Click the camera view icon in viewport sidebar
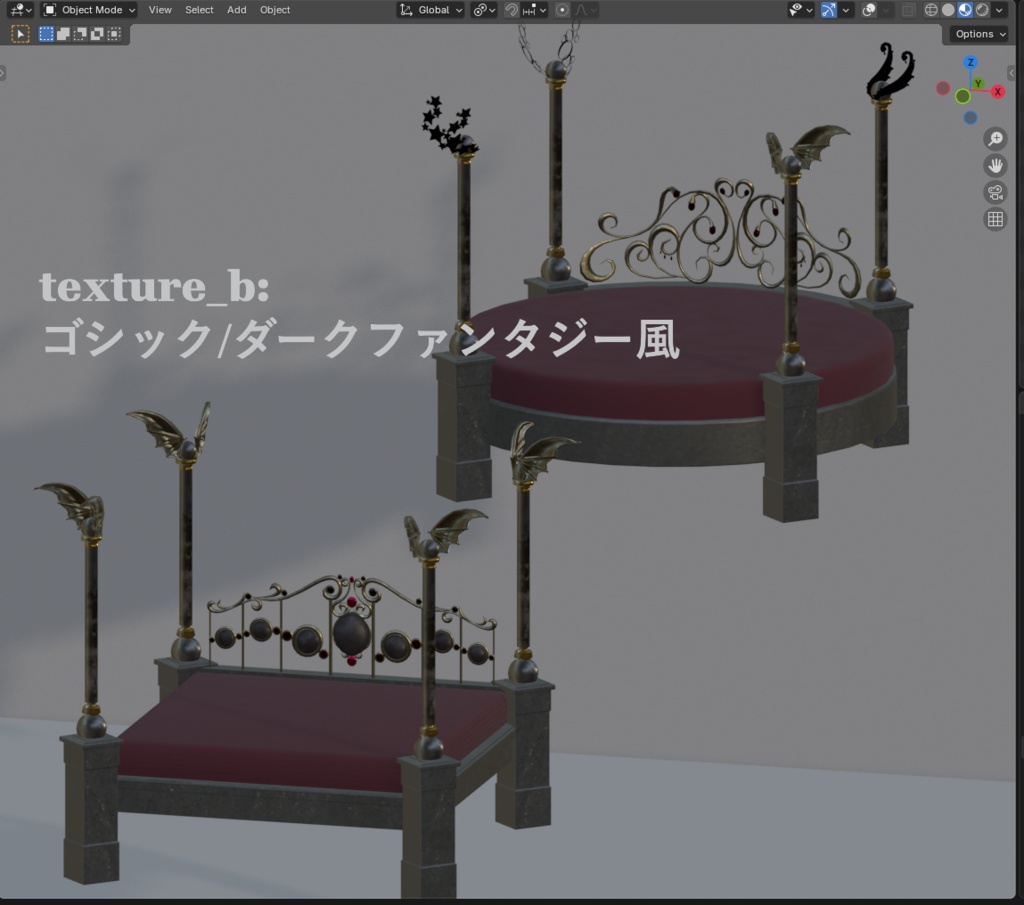The image size is (1024, 905). pos(994,192)
